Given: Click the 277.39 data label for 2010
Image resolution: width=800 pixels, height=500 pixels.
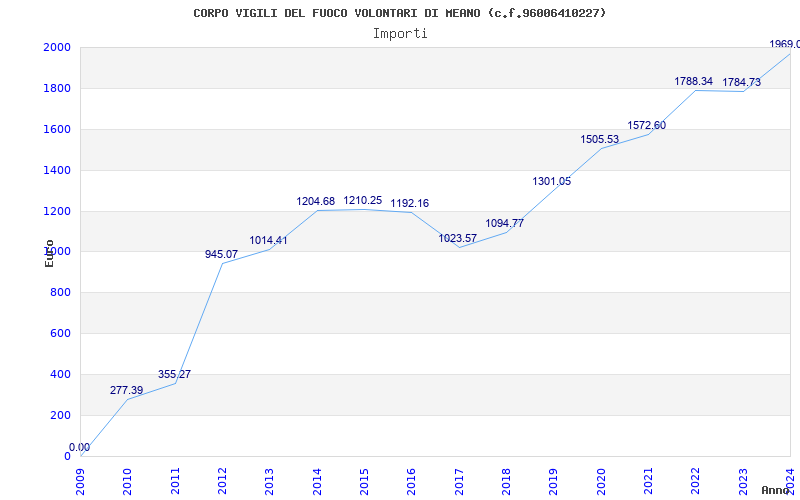Looking at the screenshot, I should [x=127, y=390].
